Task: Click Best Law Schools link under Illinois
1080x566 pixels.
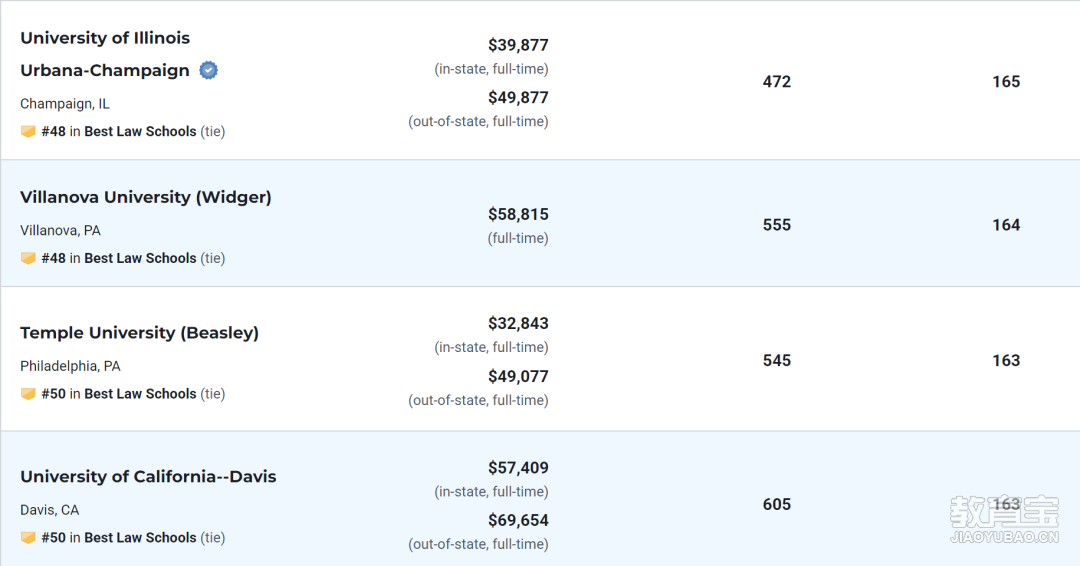Action: (140, 131)
